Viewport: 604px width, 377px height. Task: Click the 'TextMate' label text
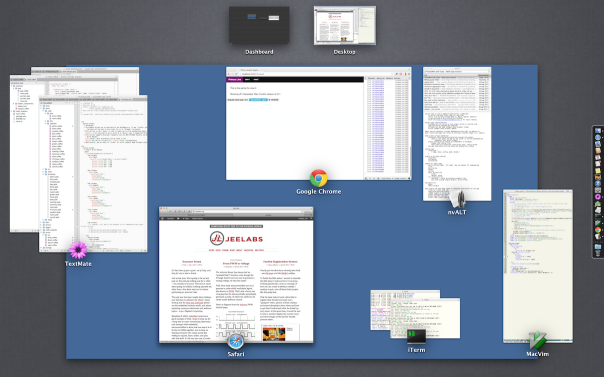tap(78, 264)
